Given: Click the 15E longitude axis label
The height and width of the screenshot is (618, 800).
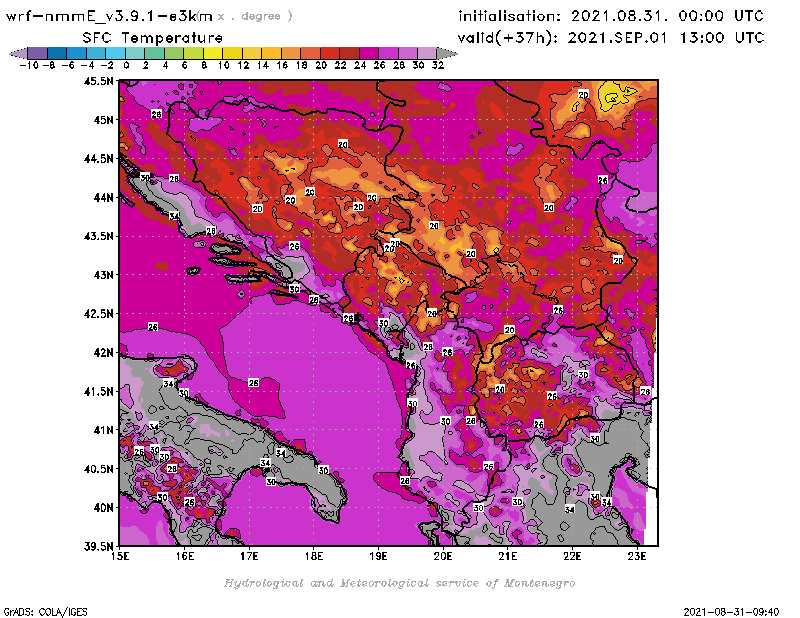Looking at the screenshot, I should tap(120, 556).
